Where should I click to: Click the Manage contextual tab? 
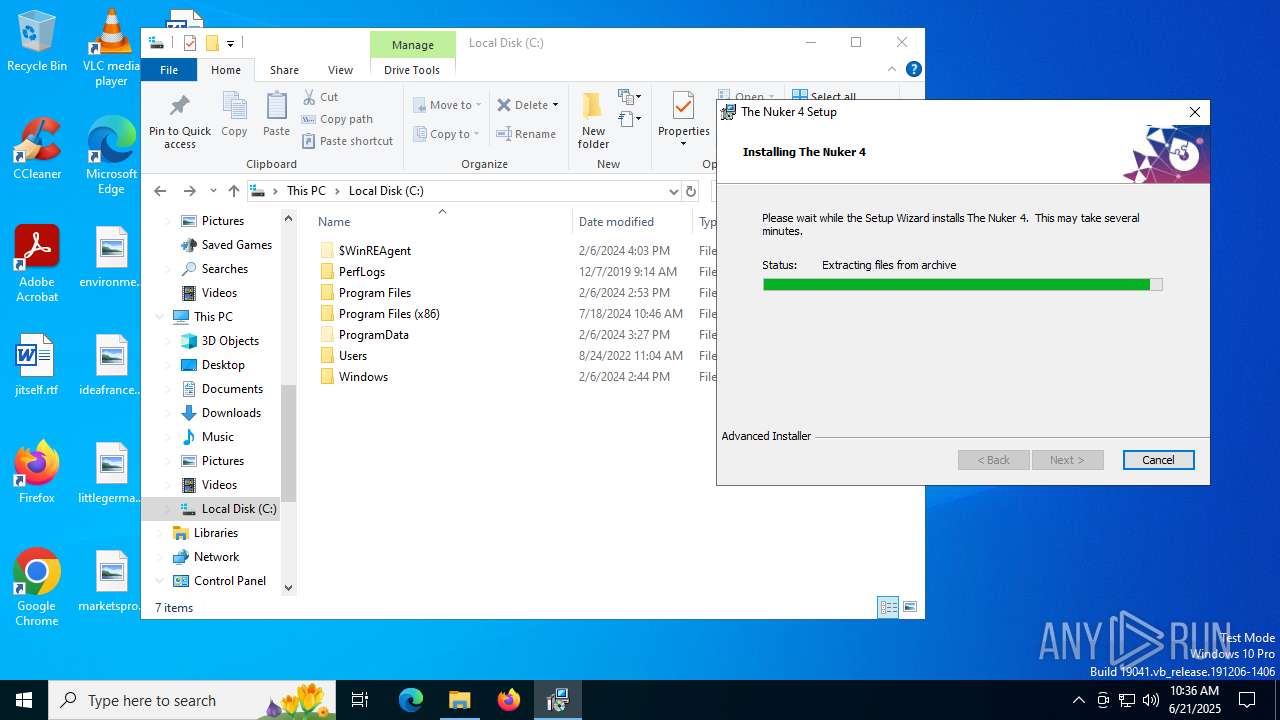(x=412, y=45)
